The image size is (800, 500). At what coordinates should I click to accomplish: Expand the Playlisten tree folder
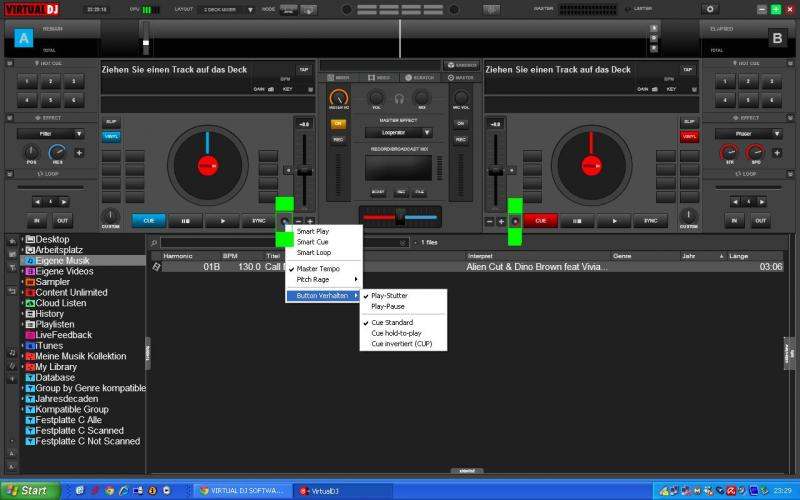pyautogui.click(x=22, y=324)
